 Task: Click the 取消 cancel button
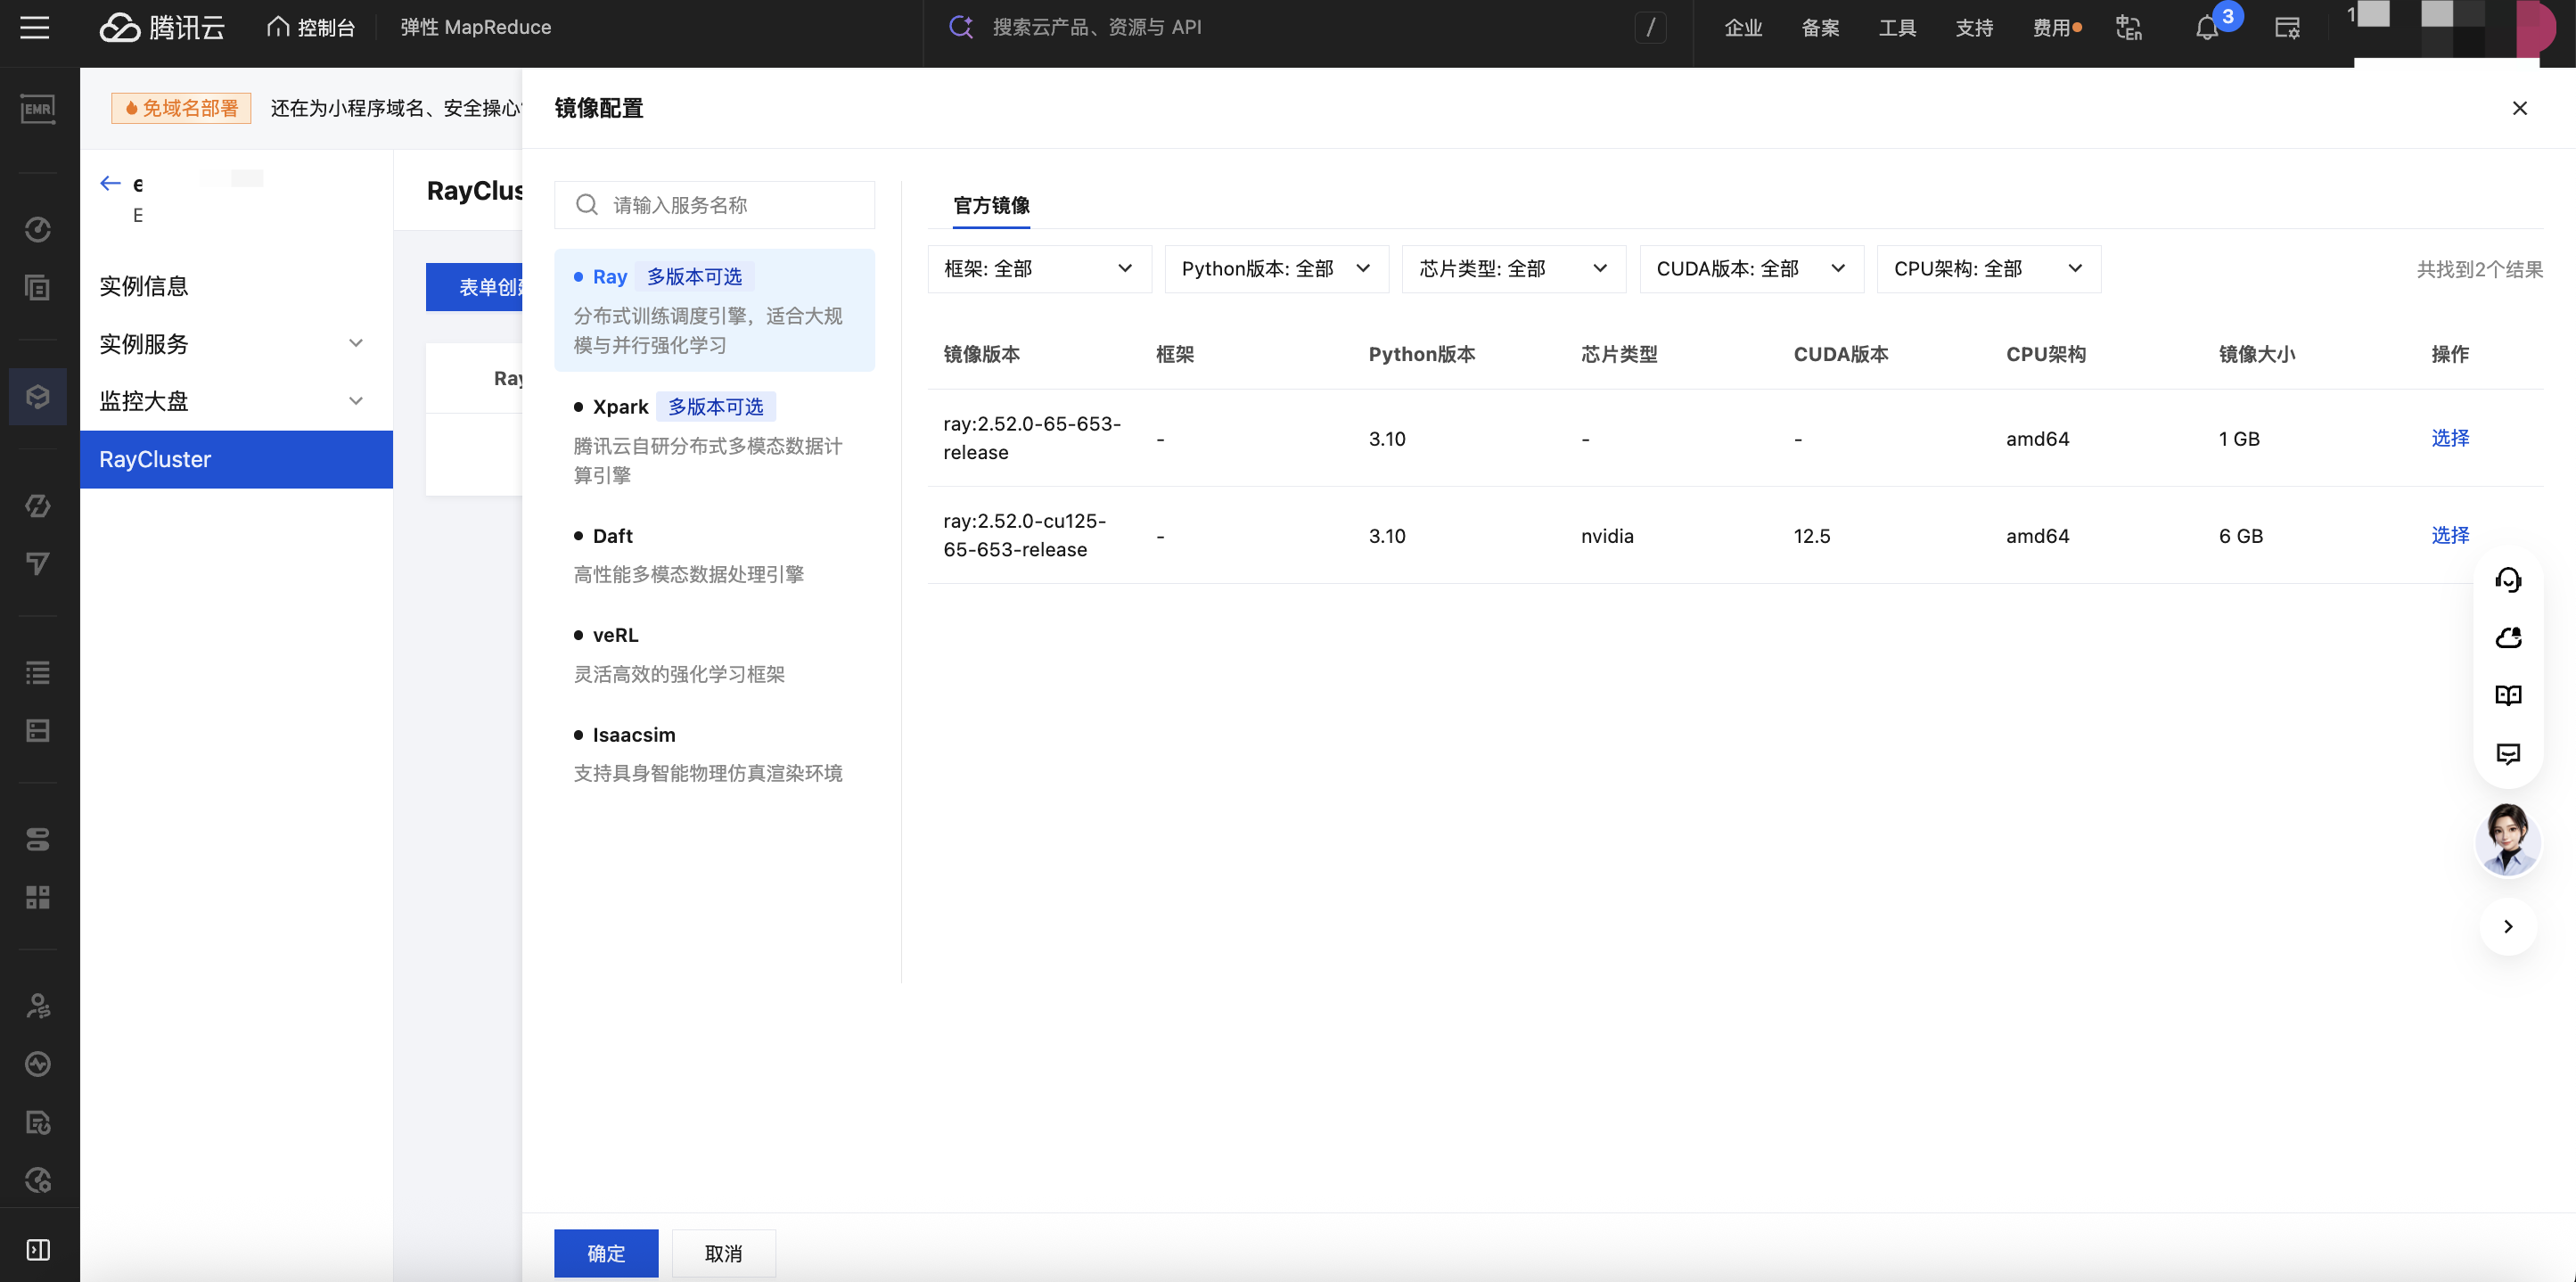[723, 1253]
